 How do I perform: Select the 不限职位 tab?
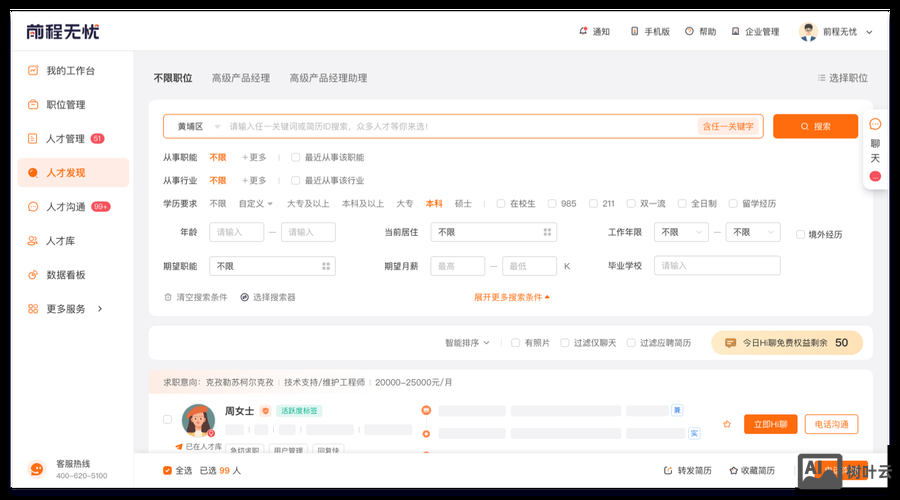[x=173, y=78]
